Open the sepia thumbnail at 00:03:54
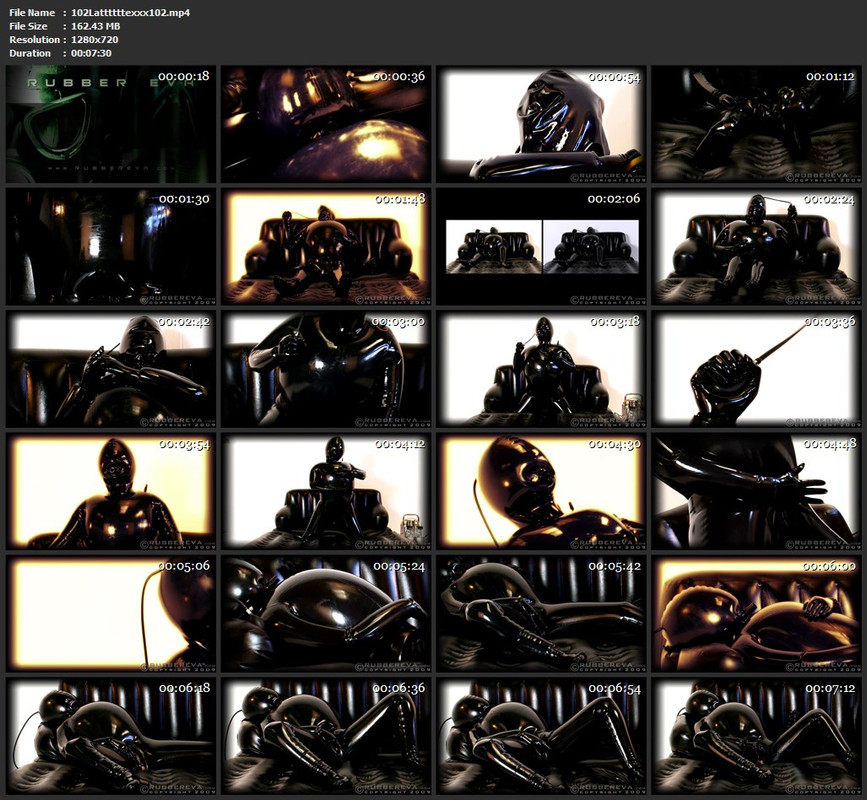Image resolution: width=867 pixels, height=800 pixels. click(111, 491)
